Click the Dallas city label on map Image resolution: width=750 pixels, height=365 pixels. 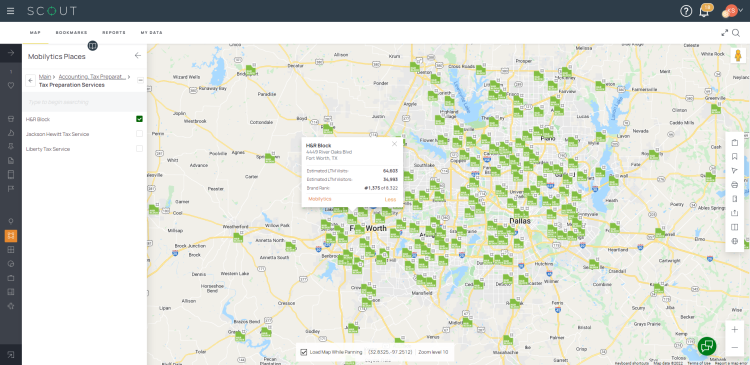pos(520,221)
